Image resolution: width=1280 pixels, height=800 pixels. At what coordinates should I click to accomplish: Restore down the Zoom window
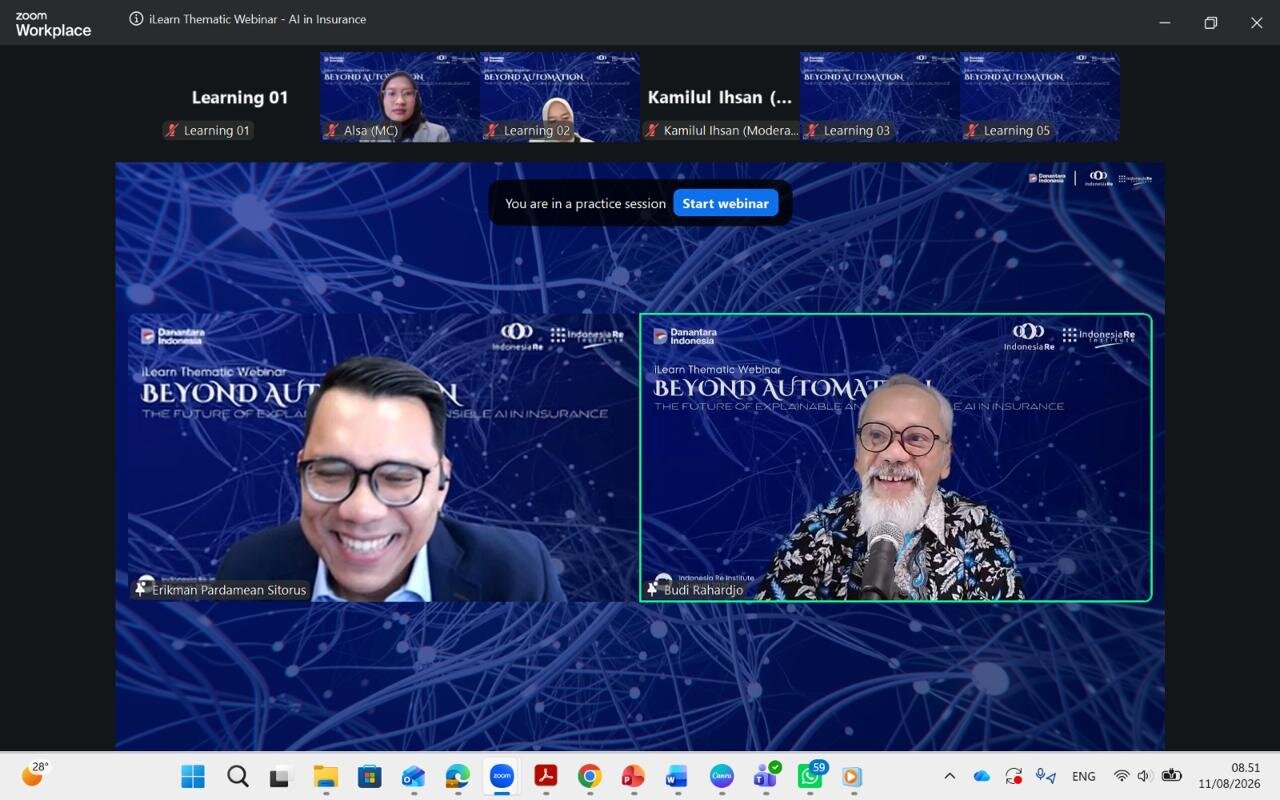tap(1210, 22)
